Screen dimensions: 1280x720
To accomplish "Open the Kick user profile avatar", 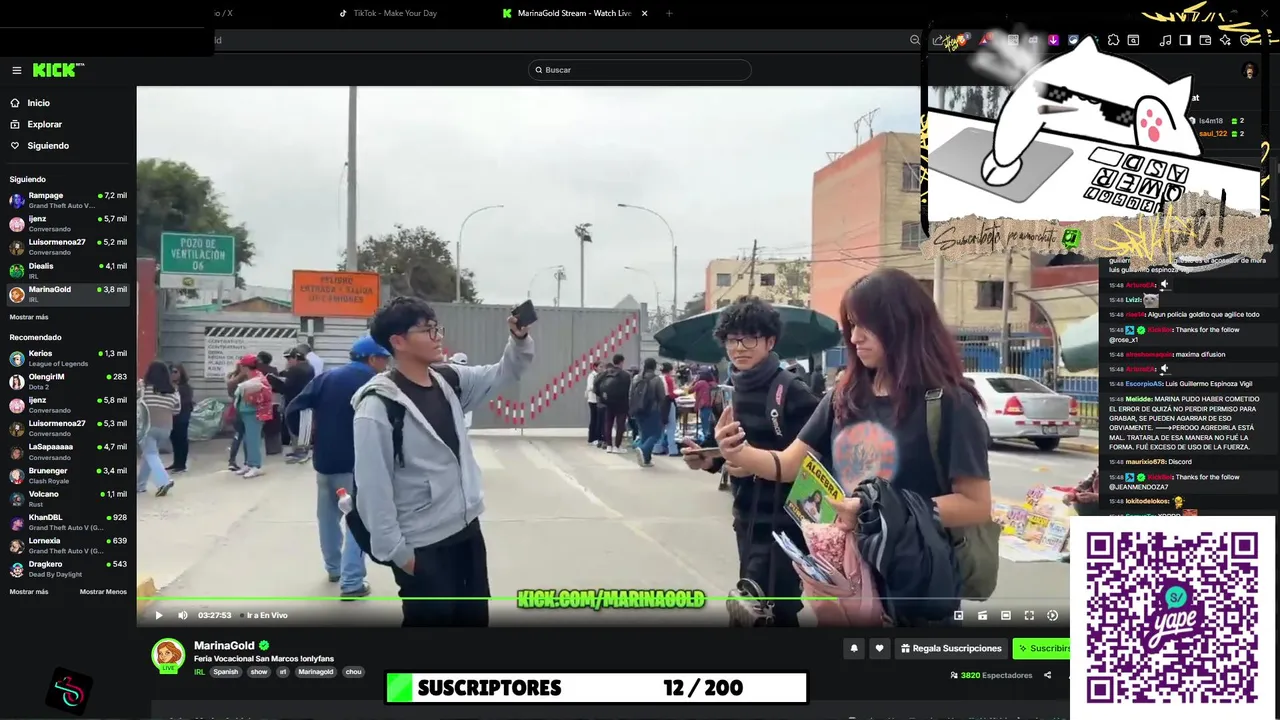I will (1249, 70).
